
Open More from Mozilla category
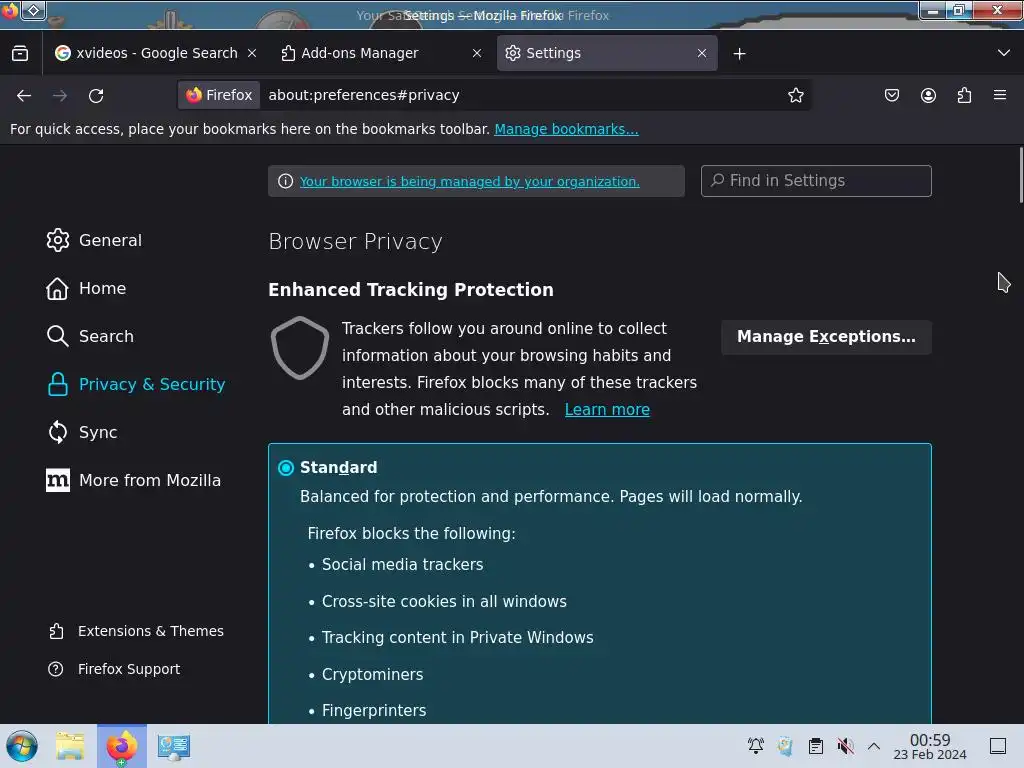click(x=133, y=481)
